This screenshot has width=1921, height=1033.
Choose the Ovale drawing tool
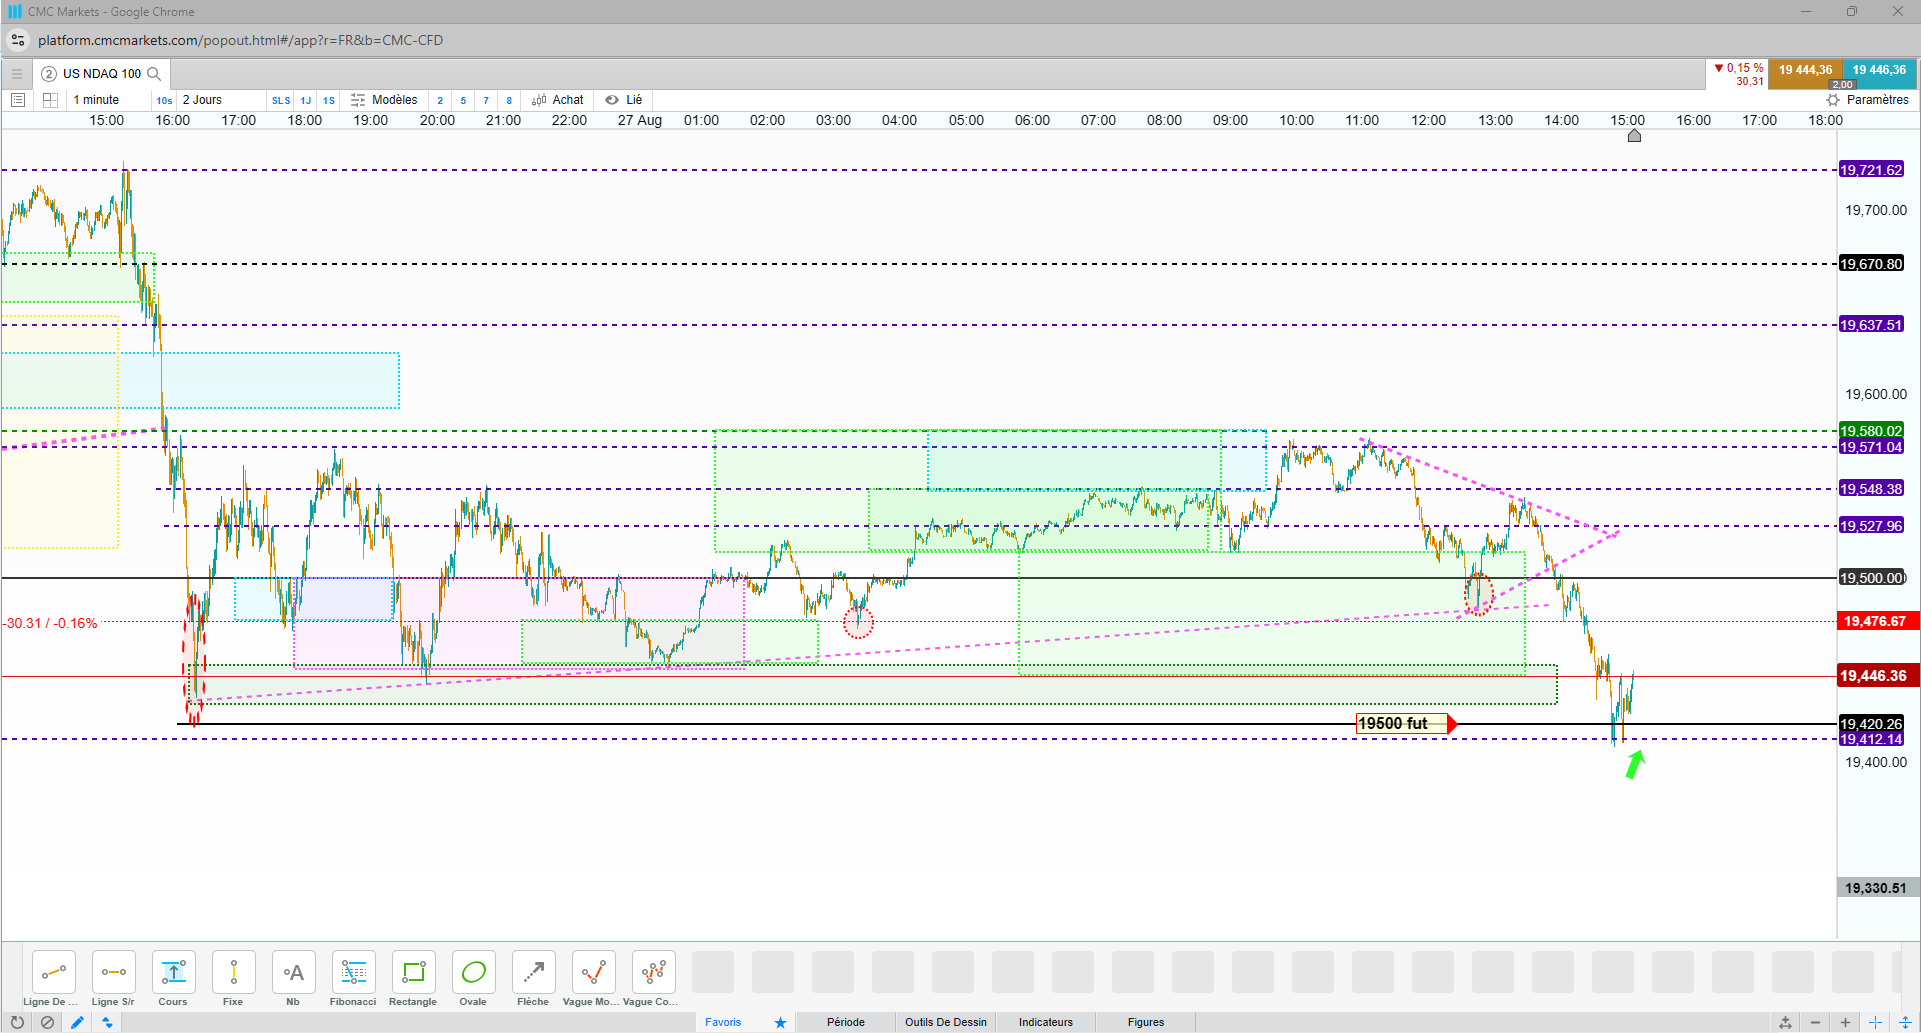[473, 972]
